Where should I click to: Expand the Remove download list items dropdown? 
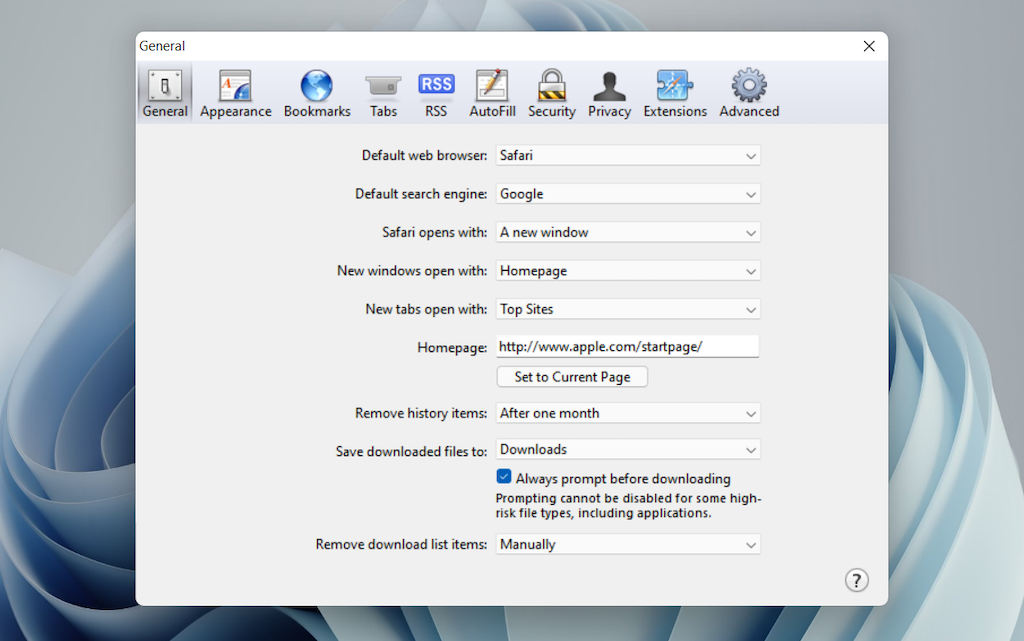pos(628,544)
